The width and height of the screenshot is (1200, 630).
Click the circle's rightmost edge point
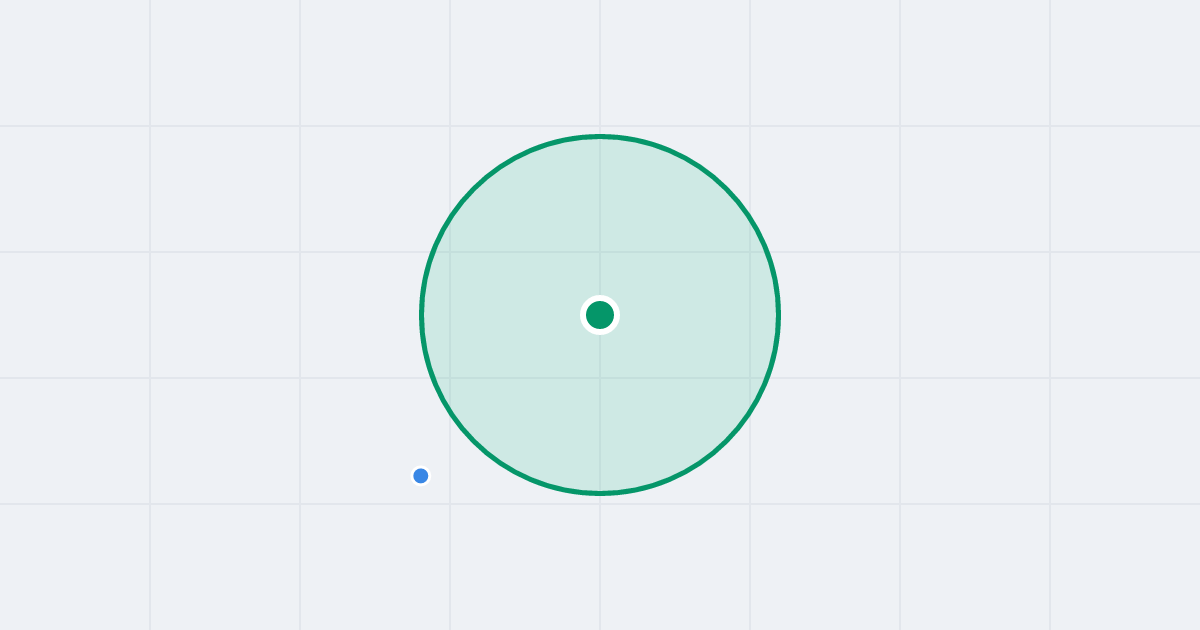tap(778, 315)
